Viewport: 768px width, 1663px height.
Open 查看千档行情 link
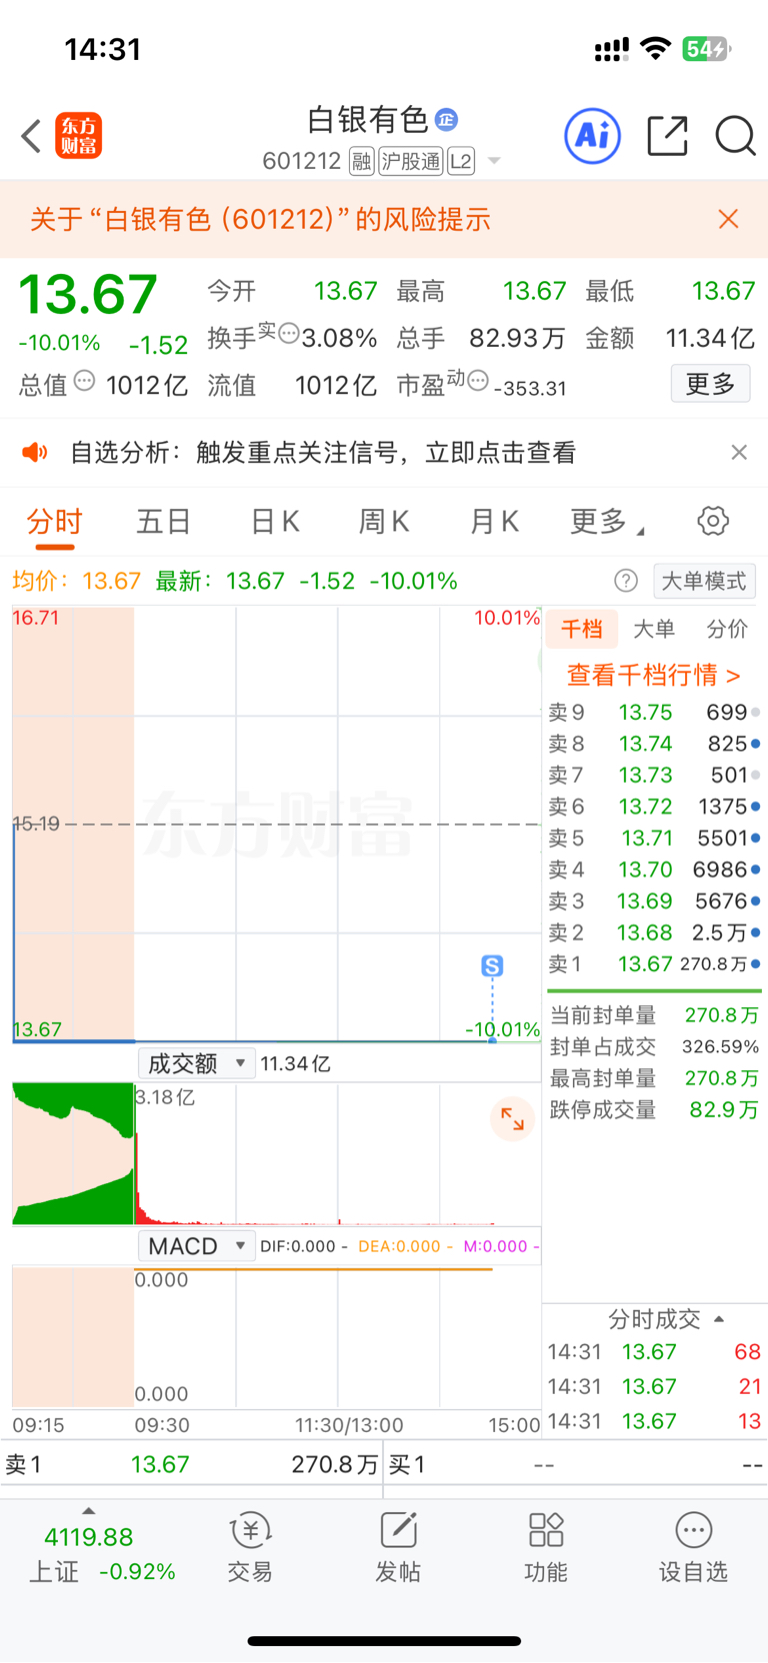(654, 675)
